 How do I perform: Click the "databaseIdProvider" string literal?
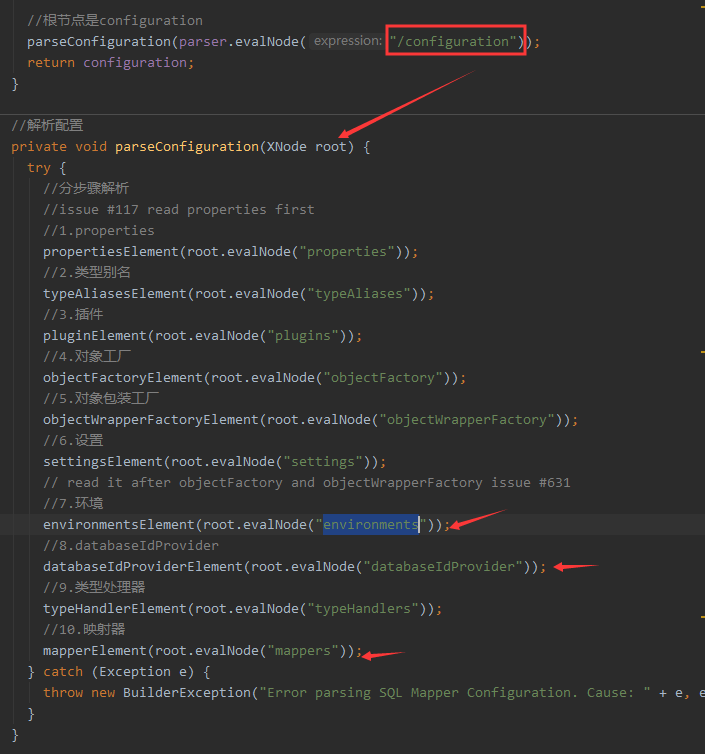click(443, 567)
